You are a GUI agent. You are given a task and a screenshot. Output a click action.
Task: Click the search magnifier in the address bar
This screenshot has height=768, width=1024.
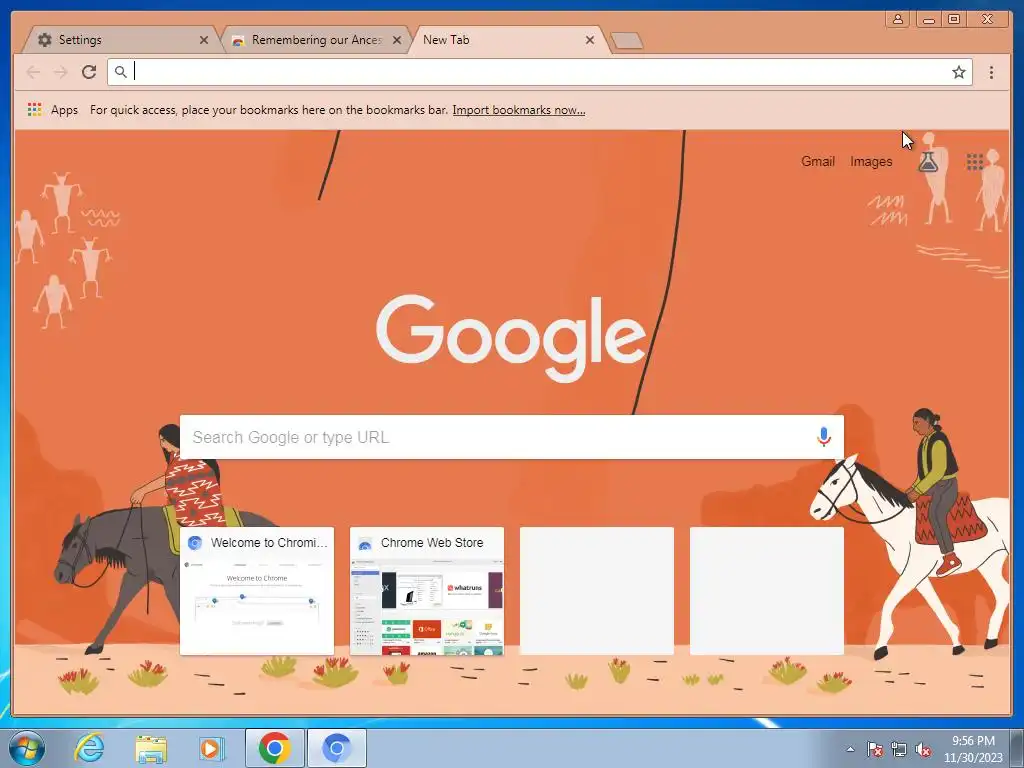[x=121, y=72]
